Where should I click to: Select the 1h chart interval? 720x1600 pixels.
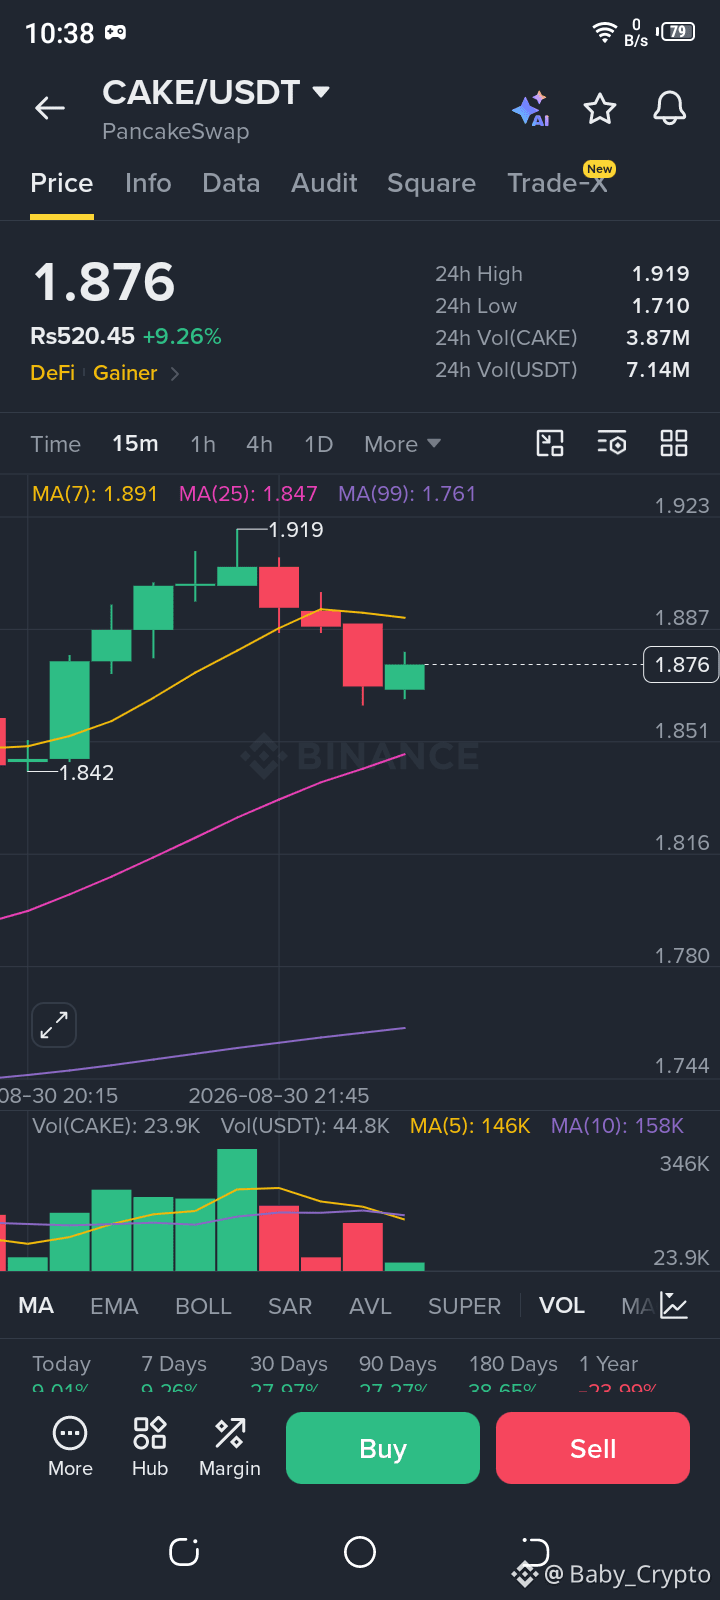tap(203, 444)
